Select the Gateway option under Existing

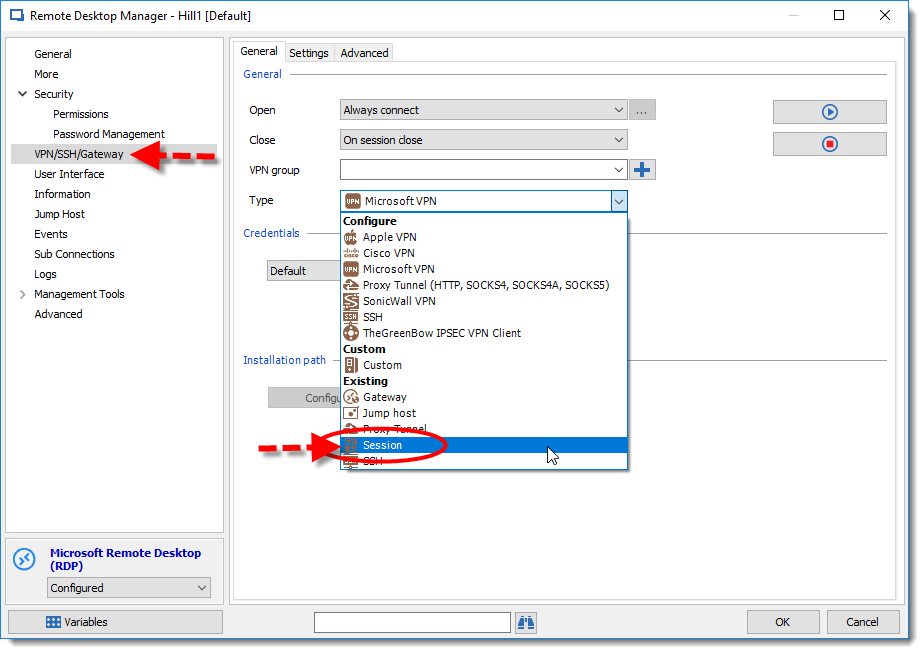[x=385, y=397]
